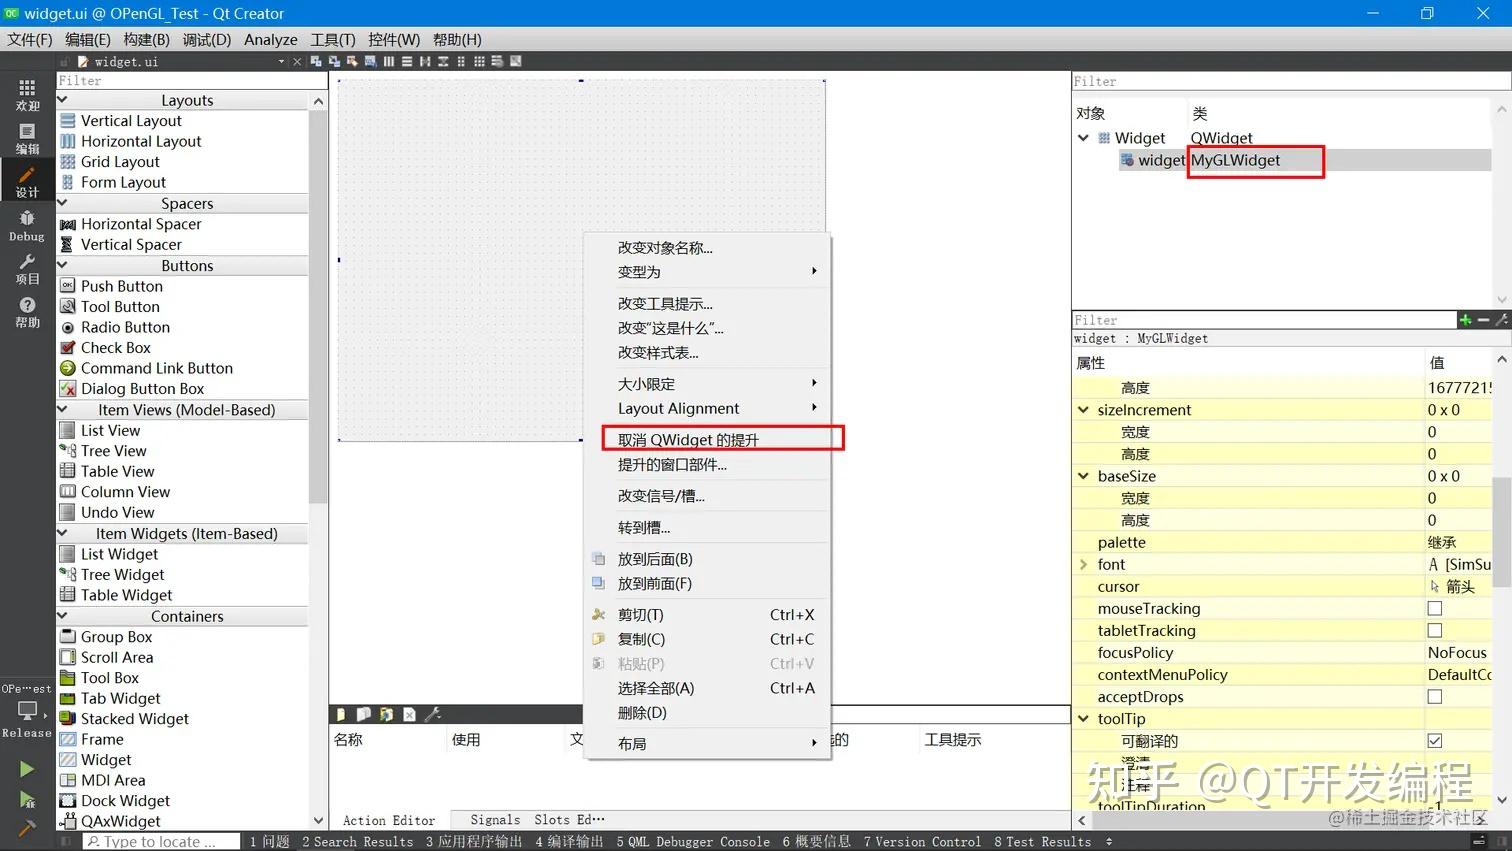This screenshot has width=1512, height=851.
Task: Open the 工具(T) menu
Action: point(332,39)
